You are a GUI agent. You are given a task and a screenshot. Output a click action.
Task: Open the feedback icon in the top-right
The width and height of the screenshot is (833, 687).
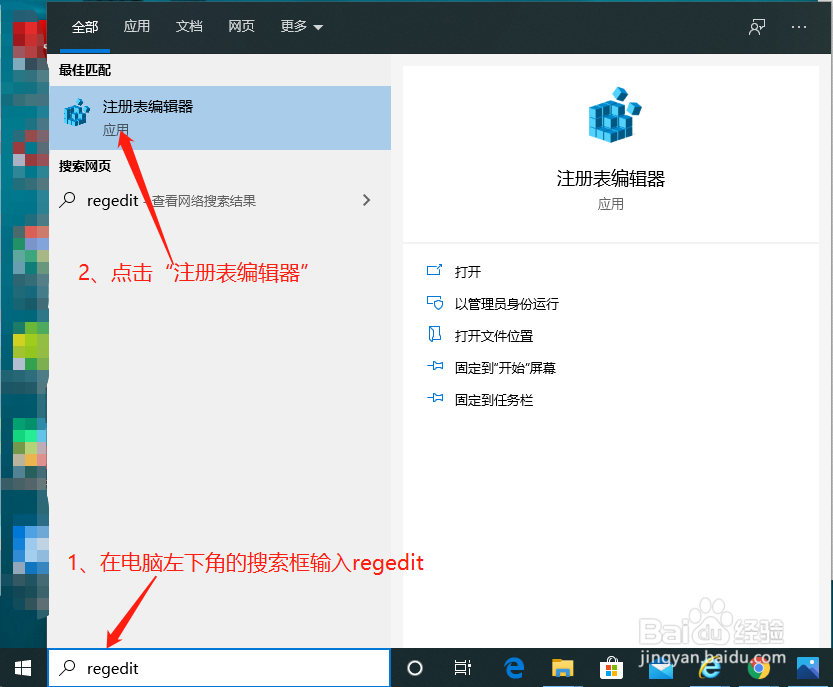(757, 27)
